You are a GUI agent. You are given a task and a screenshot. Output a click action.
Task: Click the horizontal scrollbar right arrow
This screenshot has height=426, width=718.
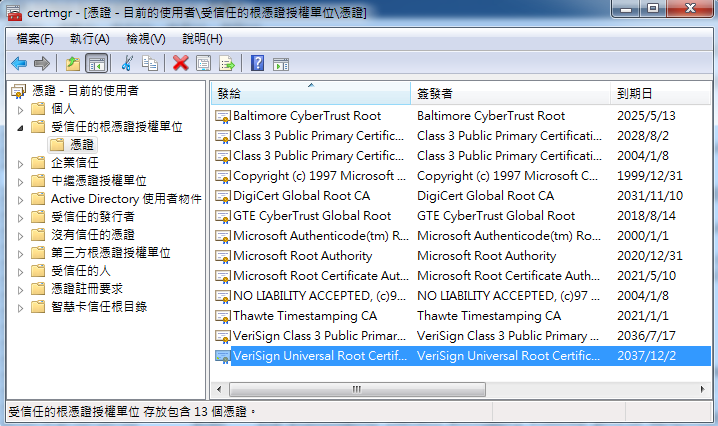pos(702,390)
